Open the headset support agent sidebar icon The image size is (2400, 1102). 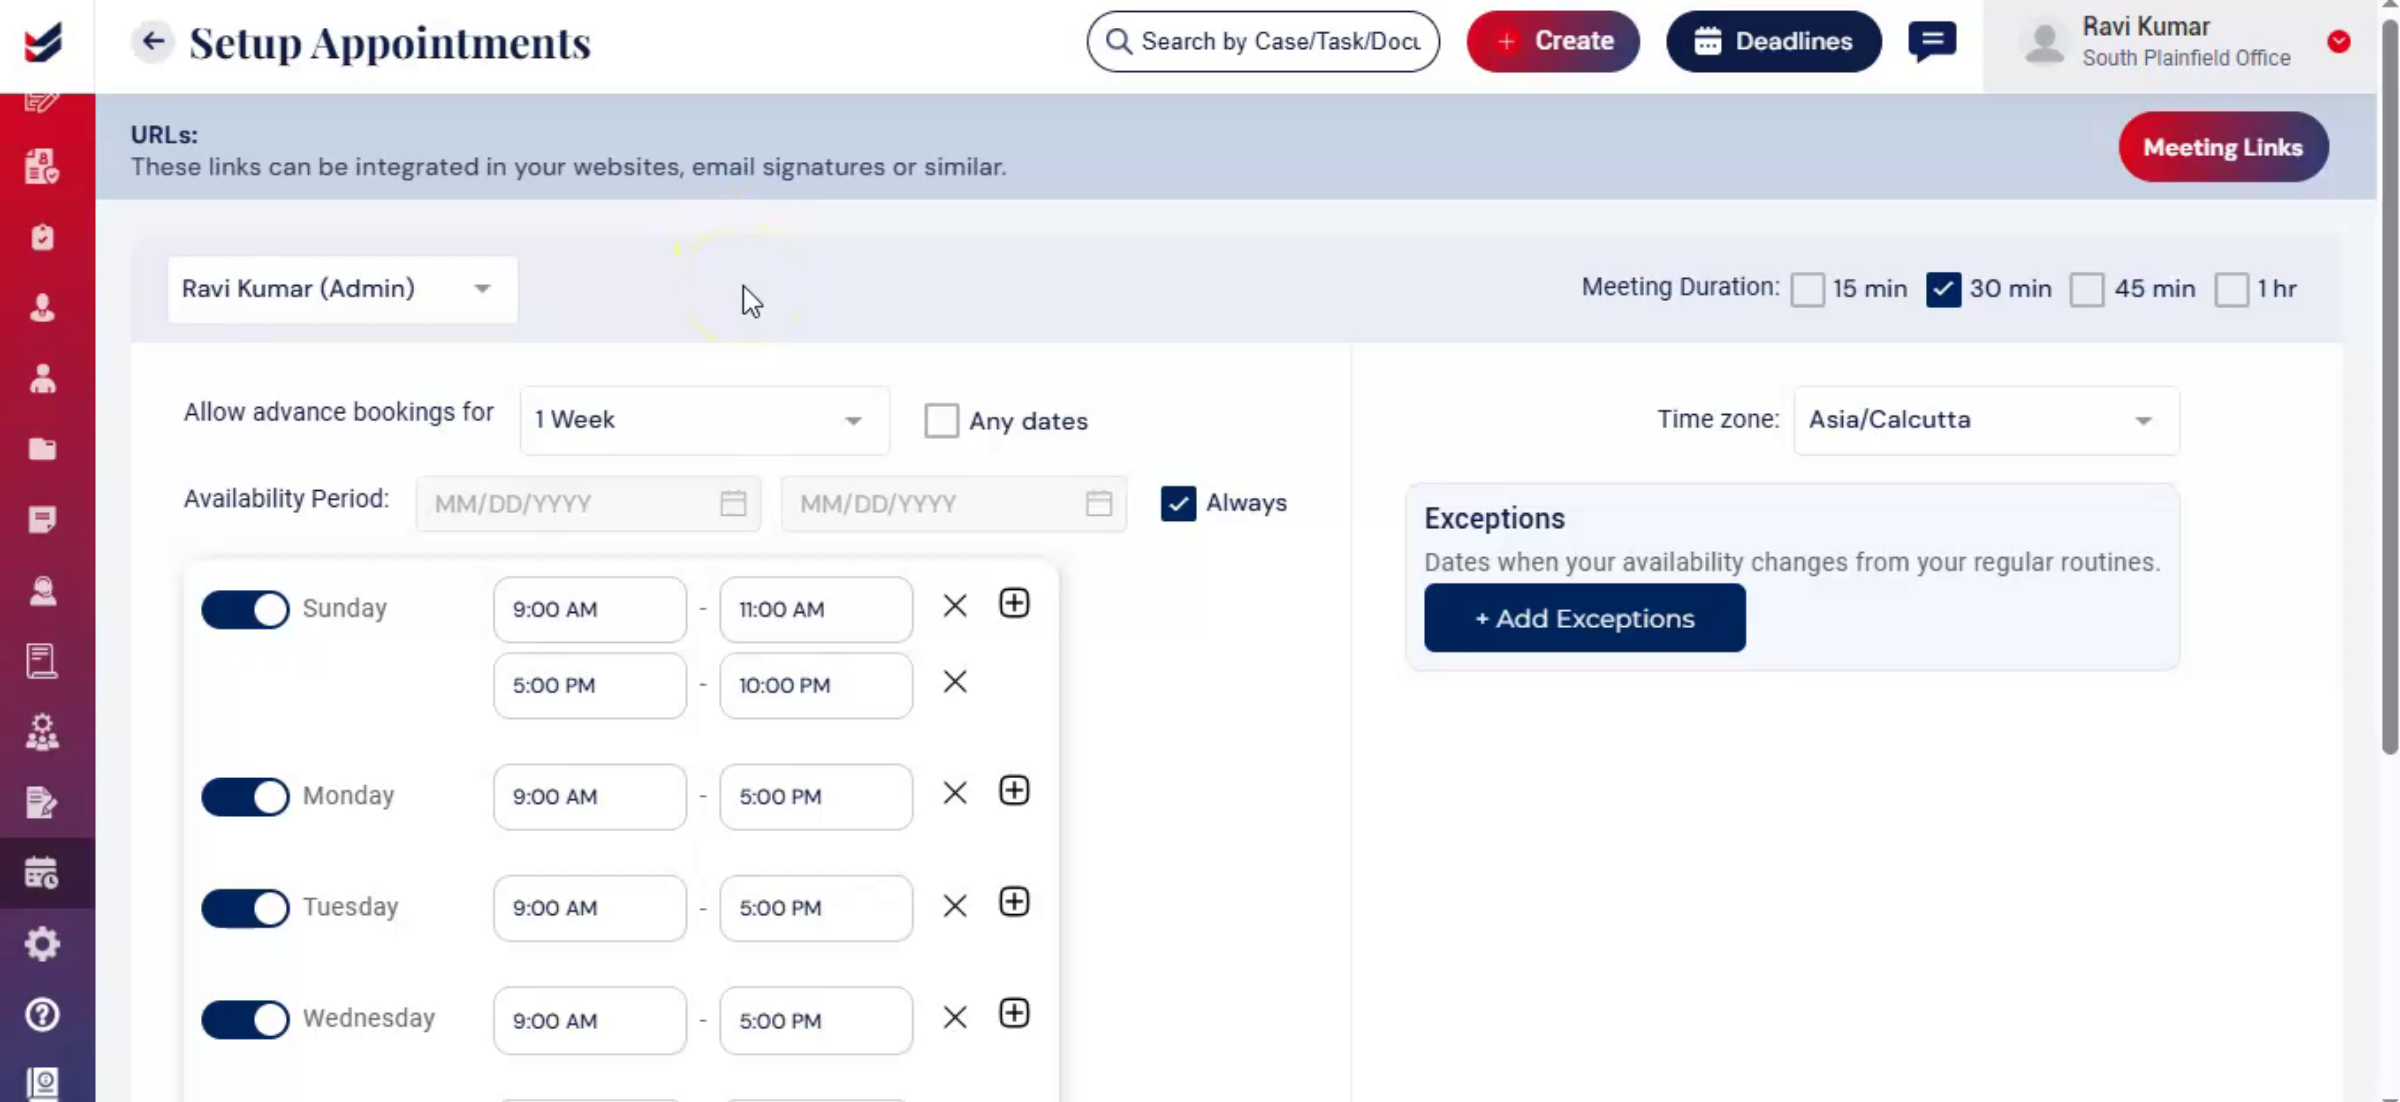coord(42,591)
